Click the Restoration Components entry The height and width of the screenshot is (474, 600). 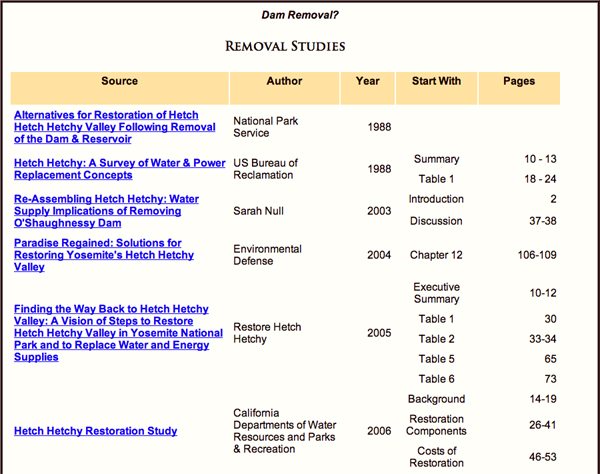coord(437,425)
